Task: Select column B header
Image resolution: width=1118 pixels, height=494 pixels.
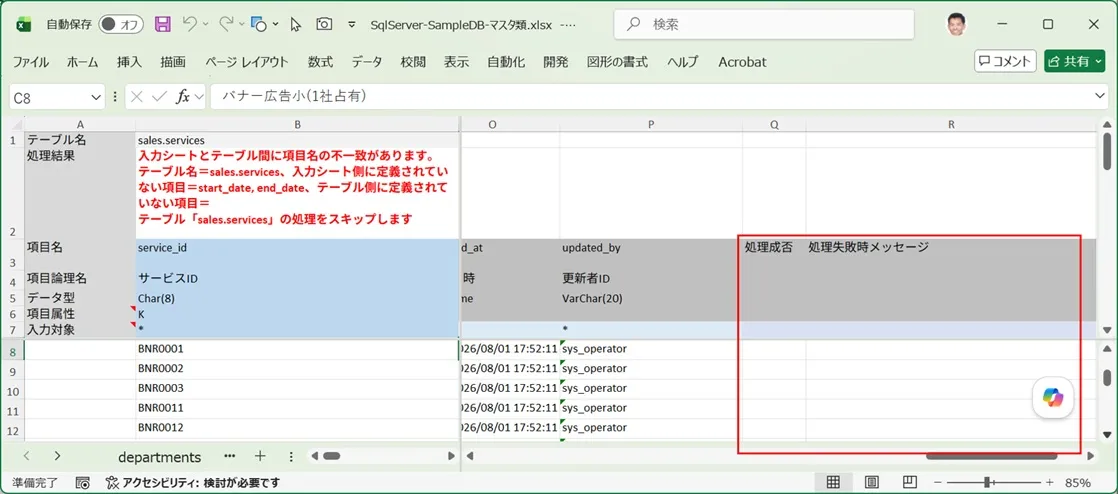Action: [x=297, y=125]
